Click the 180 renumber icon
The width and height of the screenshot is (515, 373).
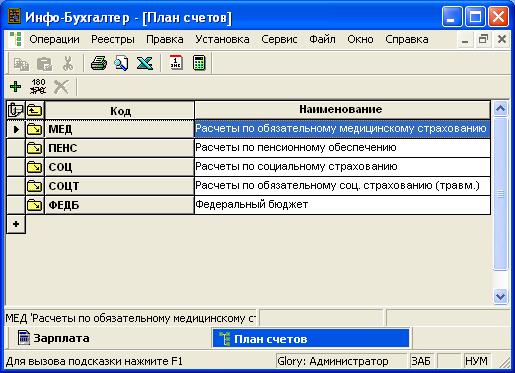38,86
